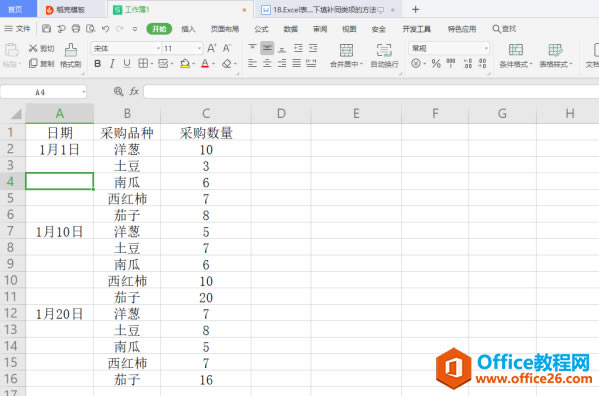Switch to the 页面布局 (Page Layout) tab
The height and width of the screenshot is (396, 599).
click(x=225, y=29)
